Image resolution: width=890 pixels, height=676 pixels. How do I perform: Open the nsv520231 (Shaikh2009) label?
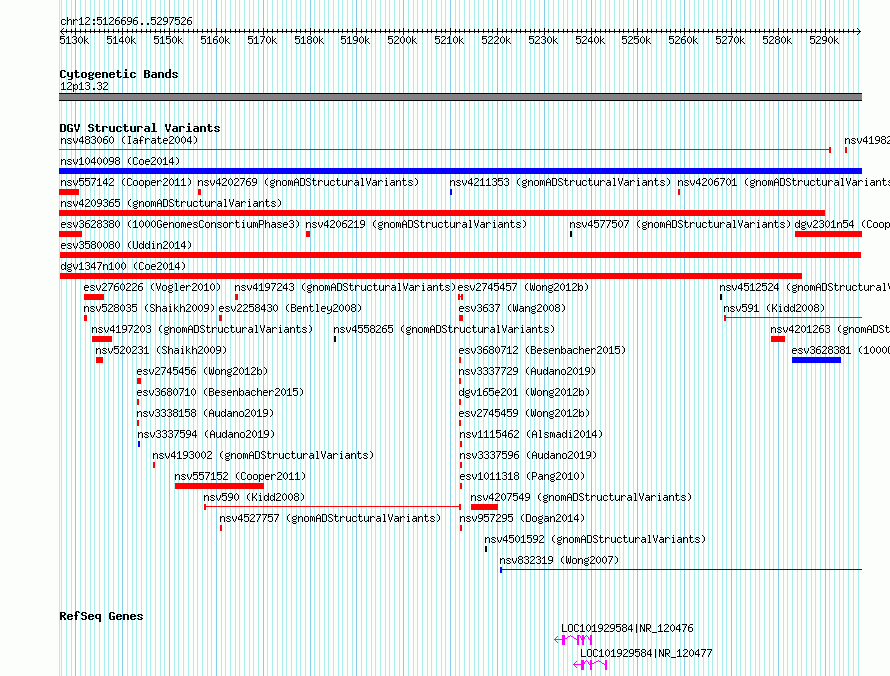pos(161,350)
